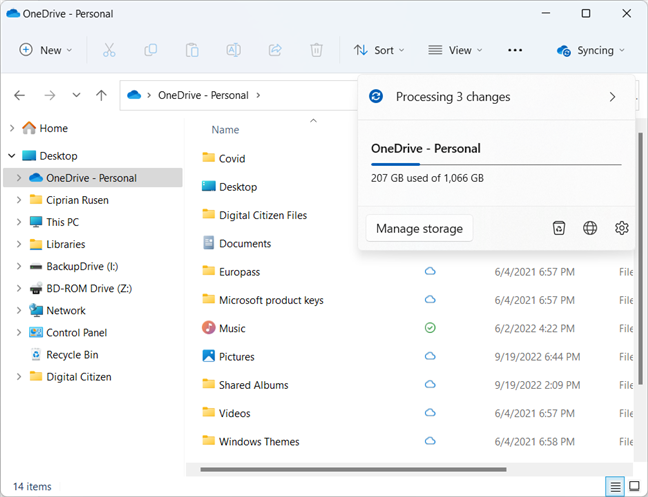The image size is (648, 497).
Task: Click the 14 items status text
Action: pyautogui.click(x=32, y=486)
